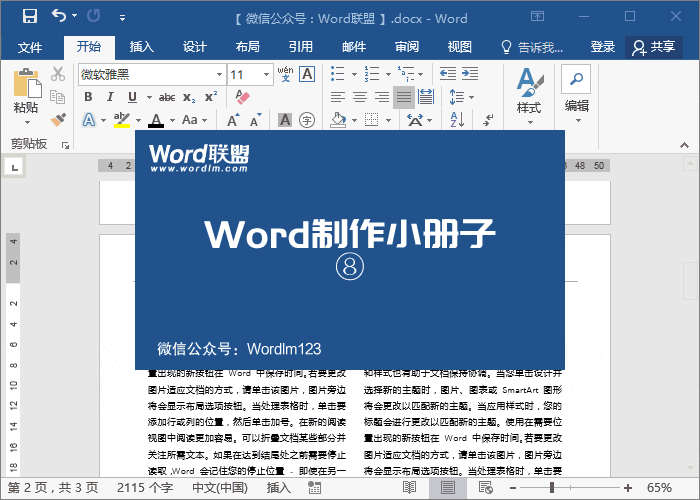Open line spacing options
The width and height of the screenshot is (700, 500).
pos(461,97)
